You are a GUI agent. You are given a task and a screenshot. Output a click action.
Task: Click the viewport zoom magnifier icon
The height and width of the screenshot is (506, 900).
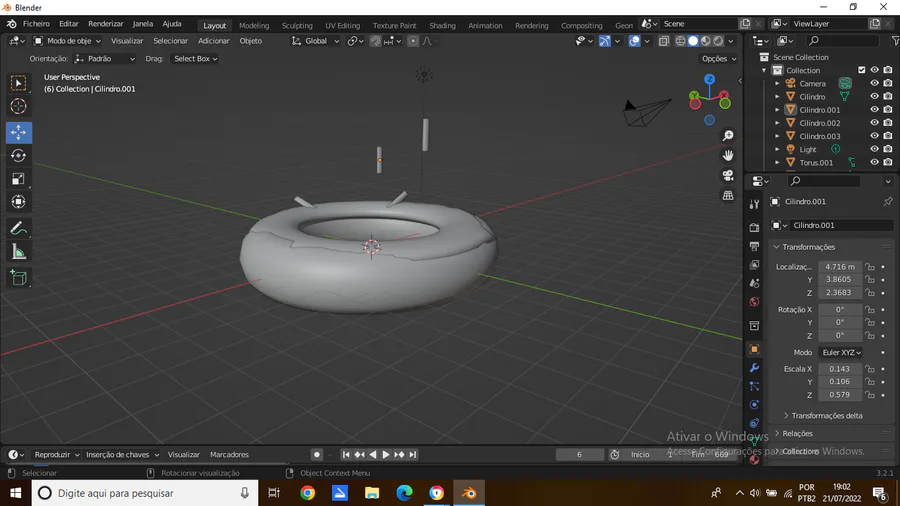coord(728,136)
